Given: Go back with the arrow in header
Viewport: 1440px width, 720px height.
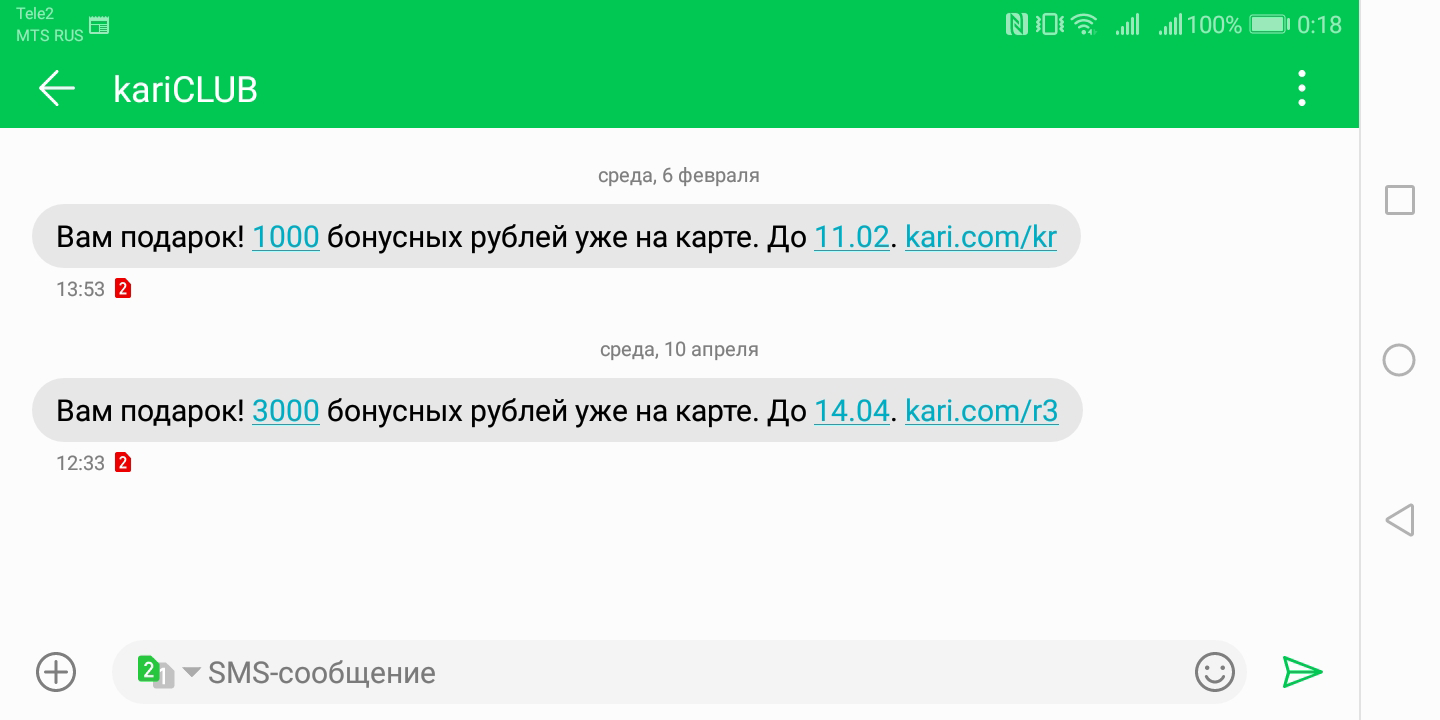Looking at the screenshot, I should [x=57, y=89].
